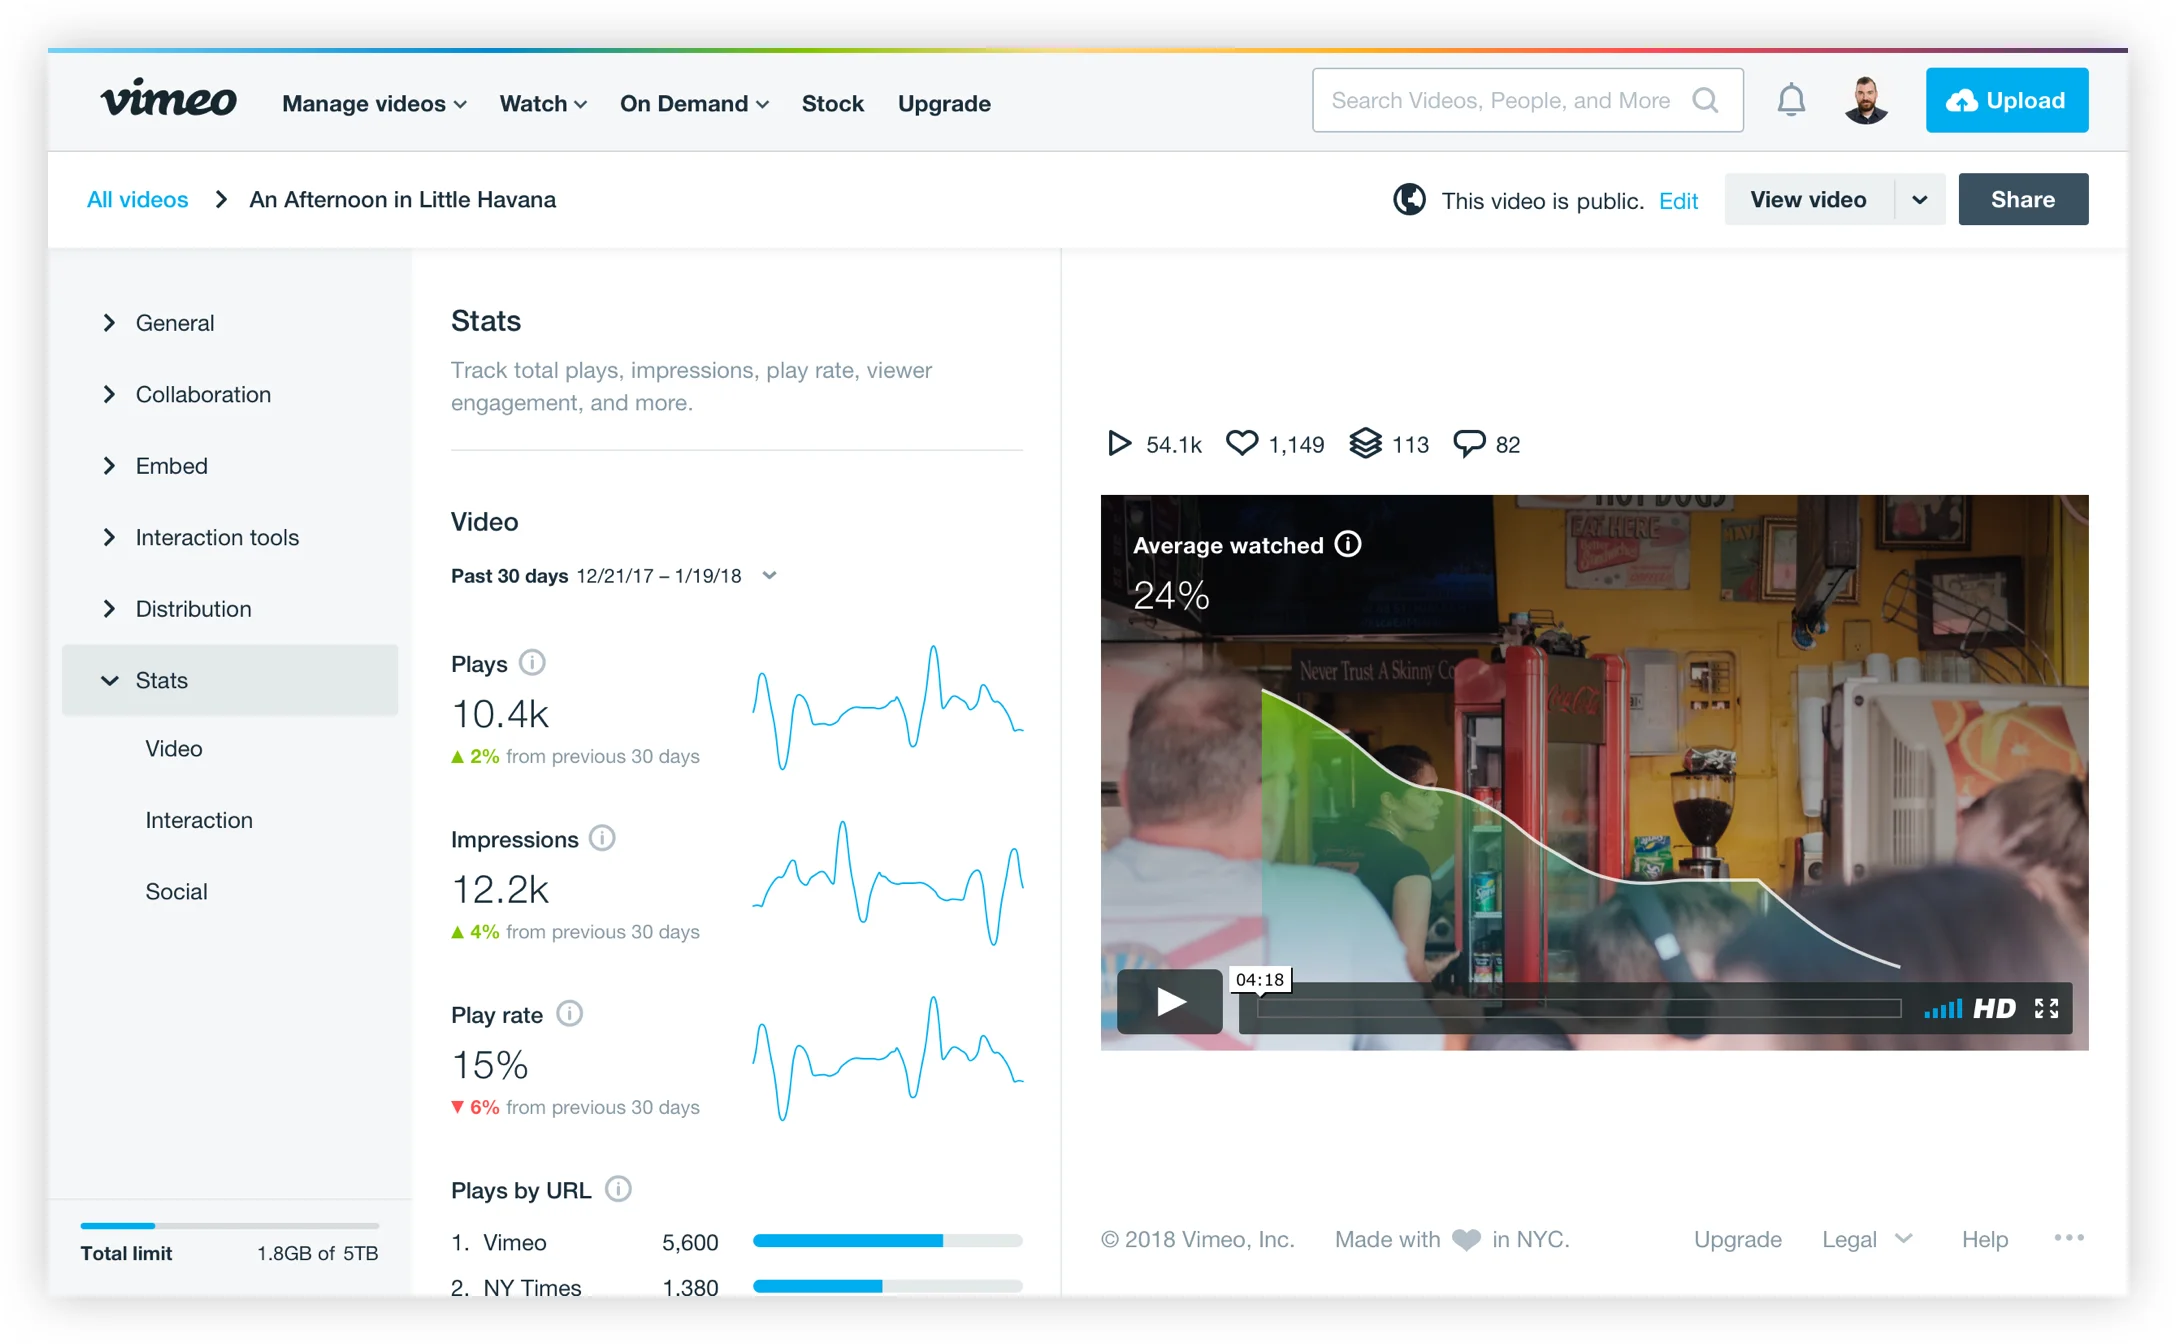
Task: Show info for Plays metric
Action: 533,663
